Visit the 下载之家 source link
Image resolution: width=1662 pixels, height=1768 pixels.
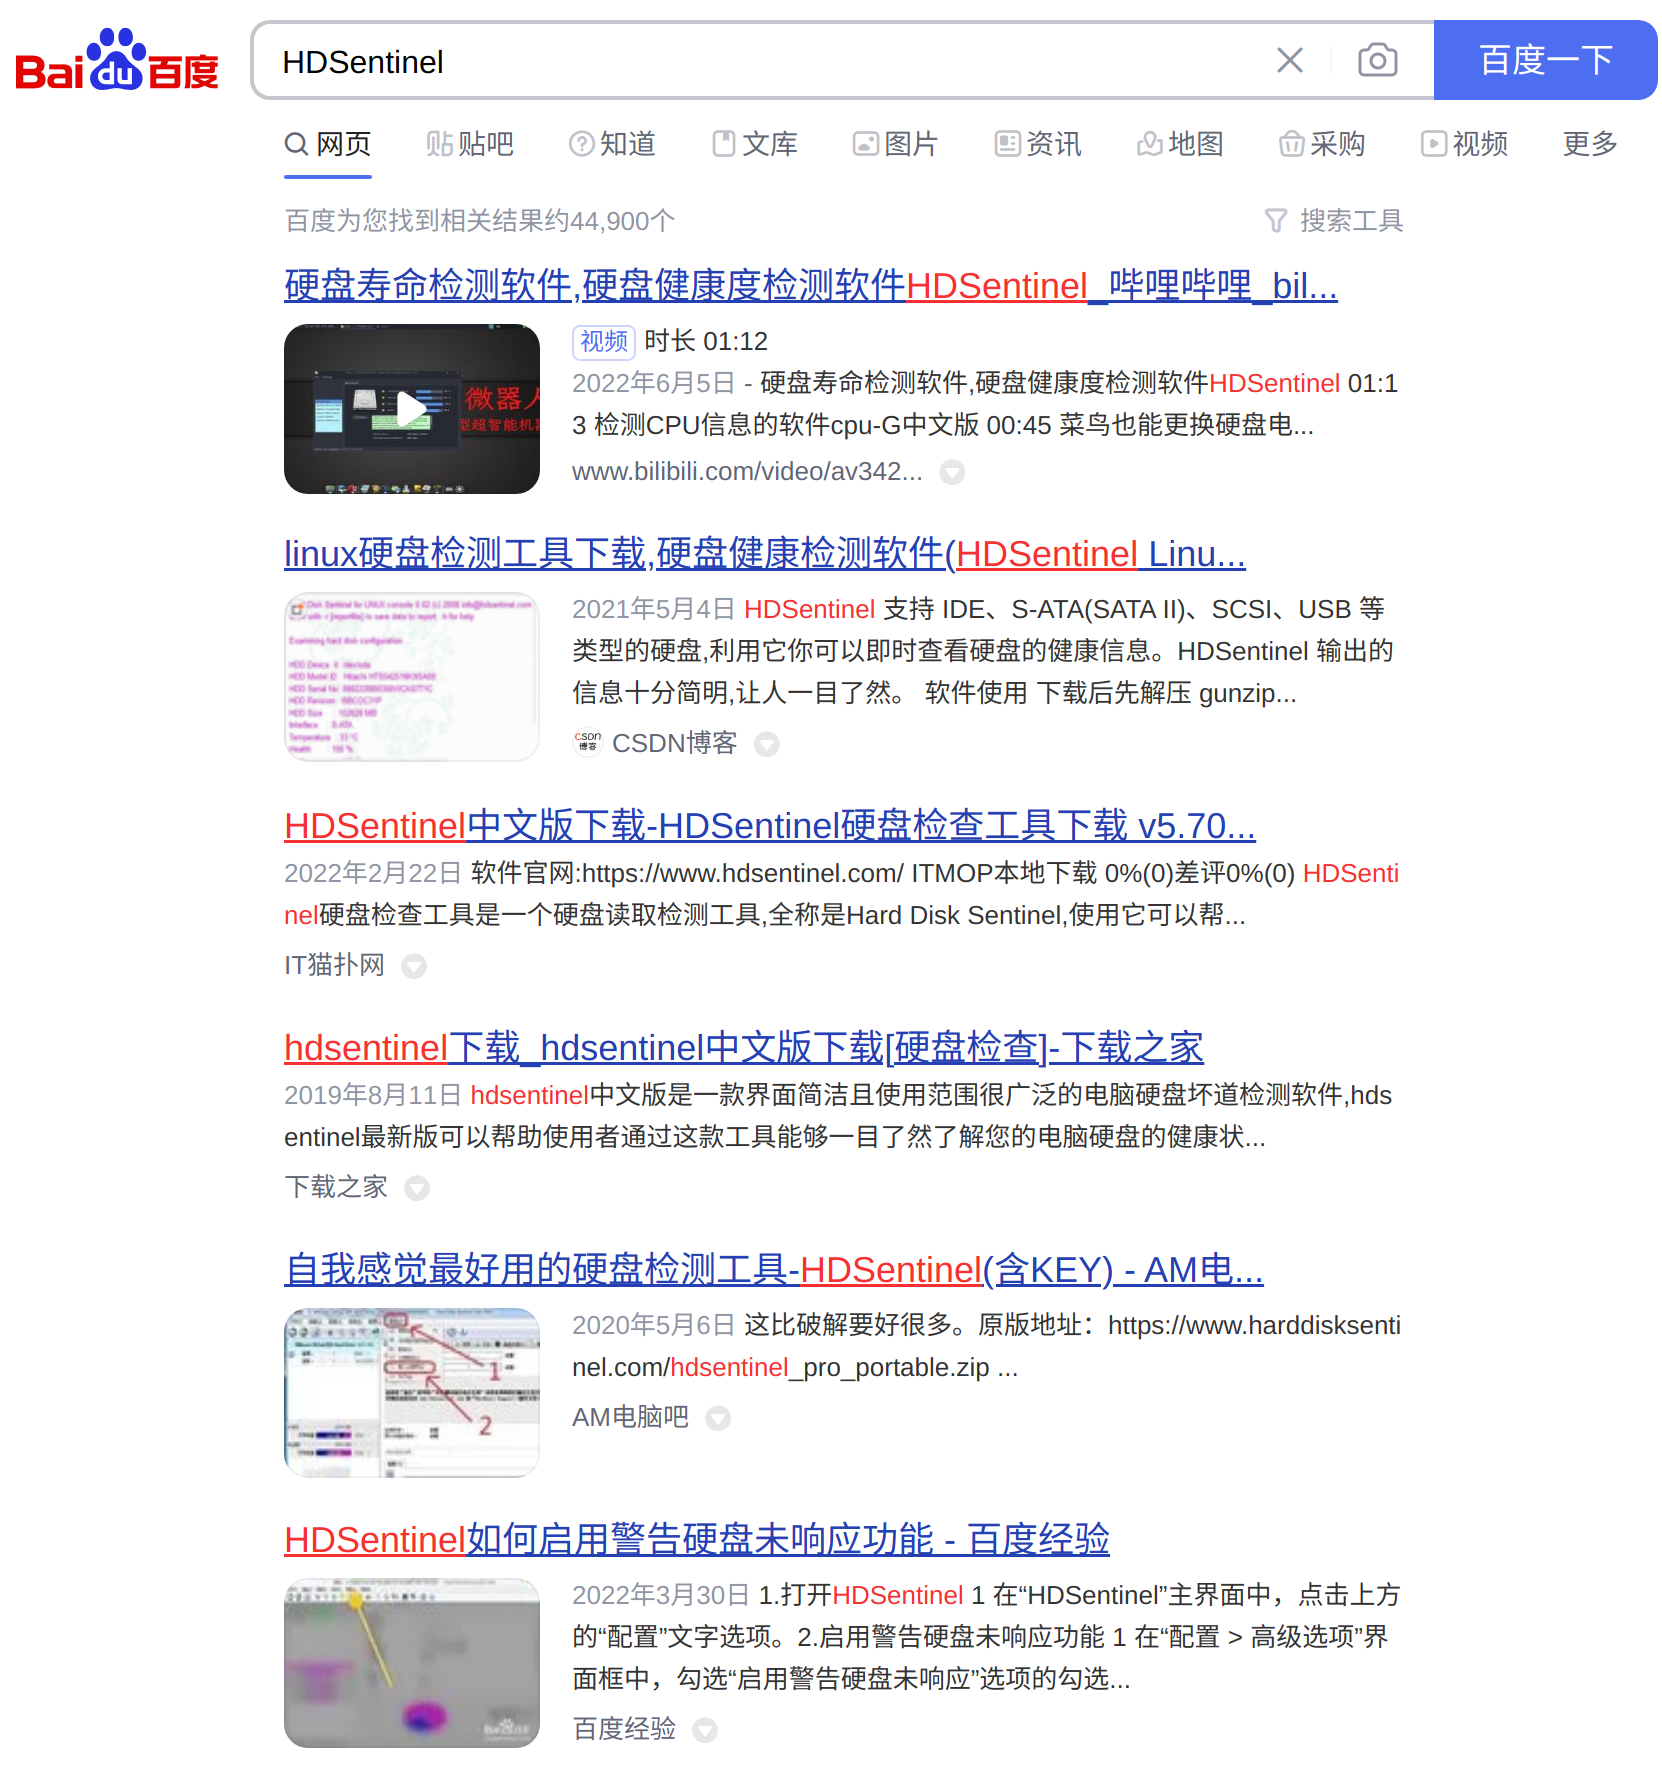coord(335,1187)
